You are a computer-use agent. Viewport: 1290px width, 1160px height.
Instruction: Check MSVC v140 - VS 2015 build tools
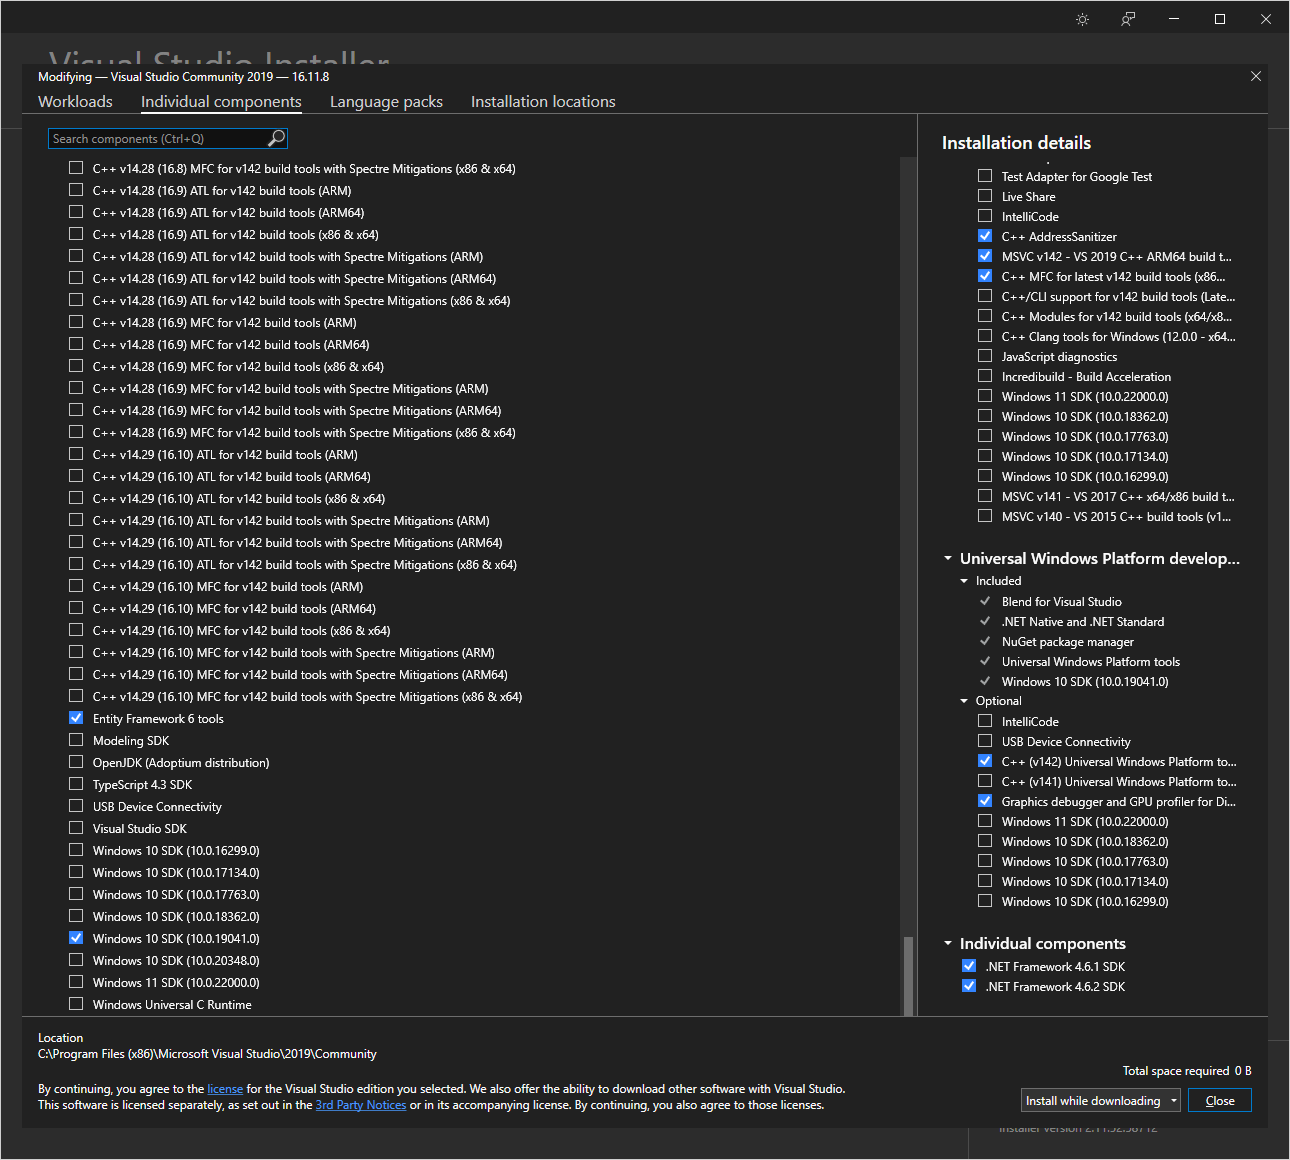click(985, 516)
